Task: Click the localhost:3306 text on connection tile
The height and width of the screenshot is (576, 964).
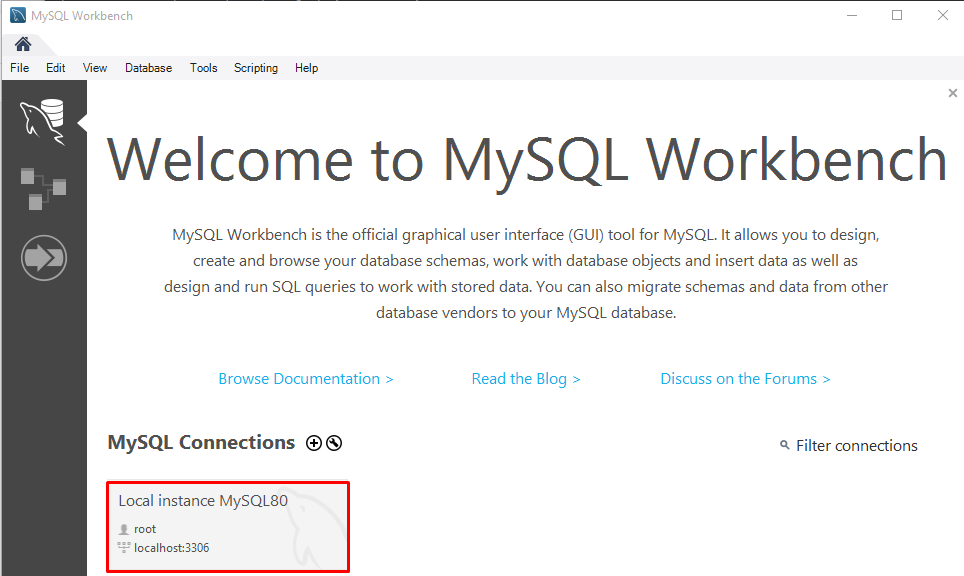Action: coord(172,548)
